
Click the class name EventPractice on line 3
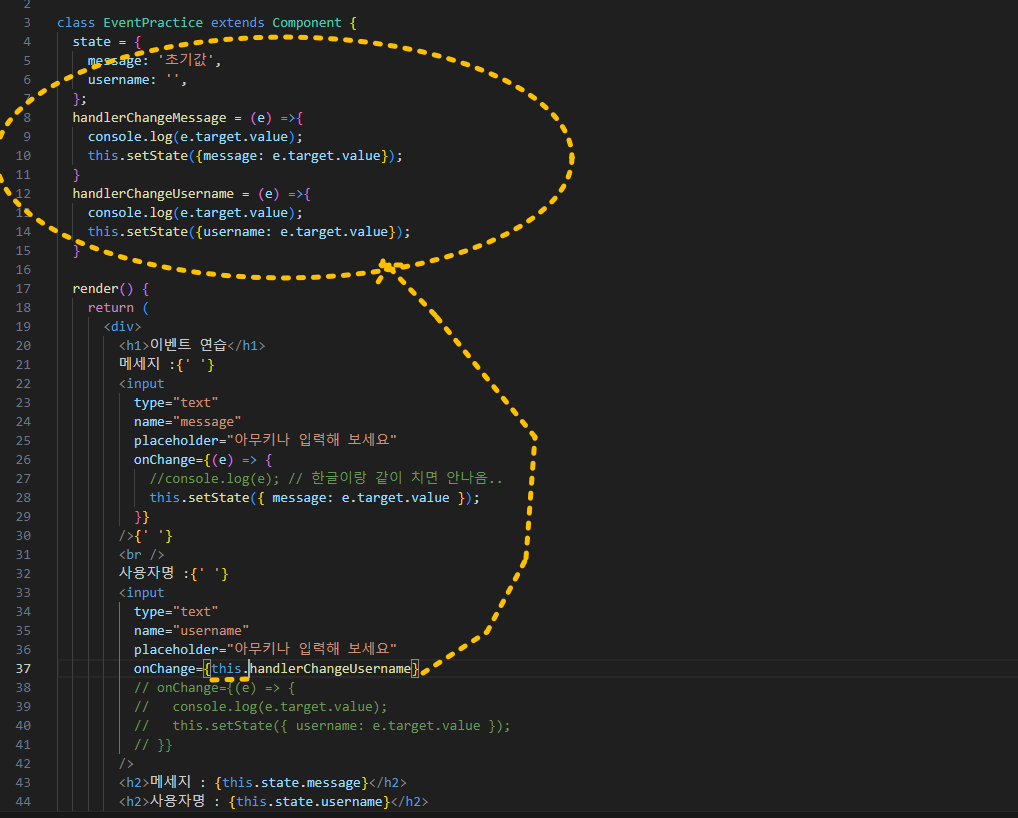[x=153, y=23]
